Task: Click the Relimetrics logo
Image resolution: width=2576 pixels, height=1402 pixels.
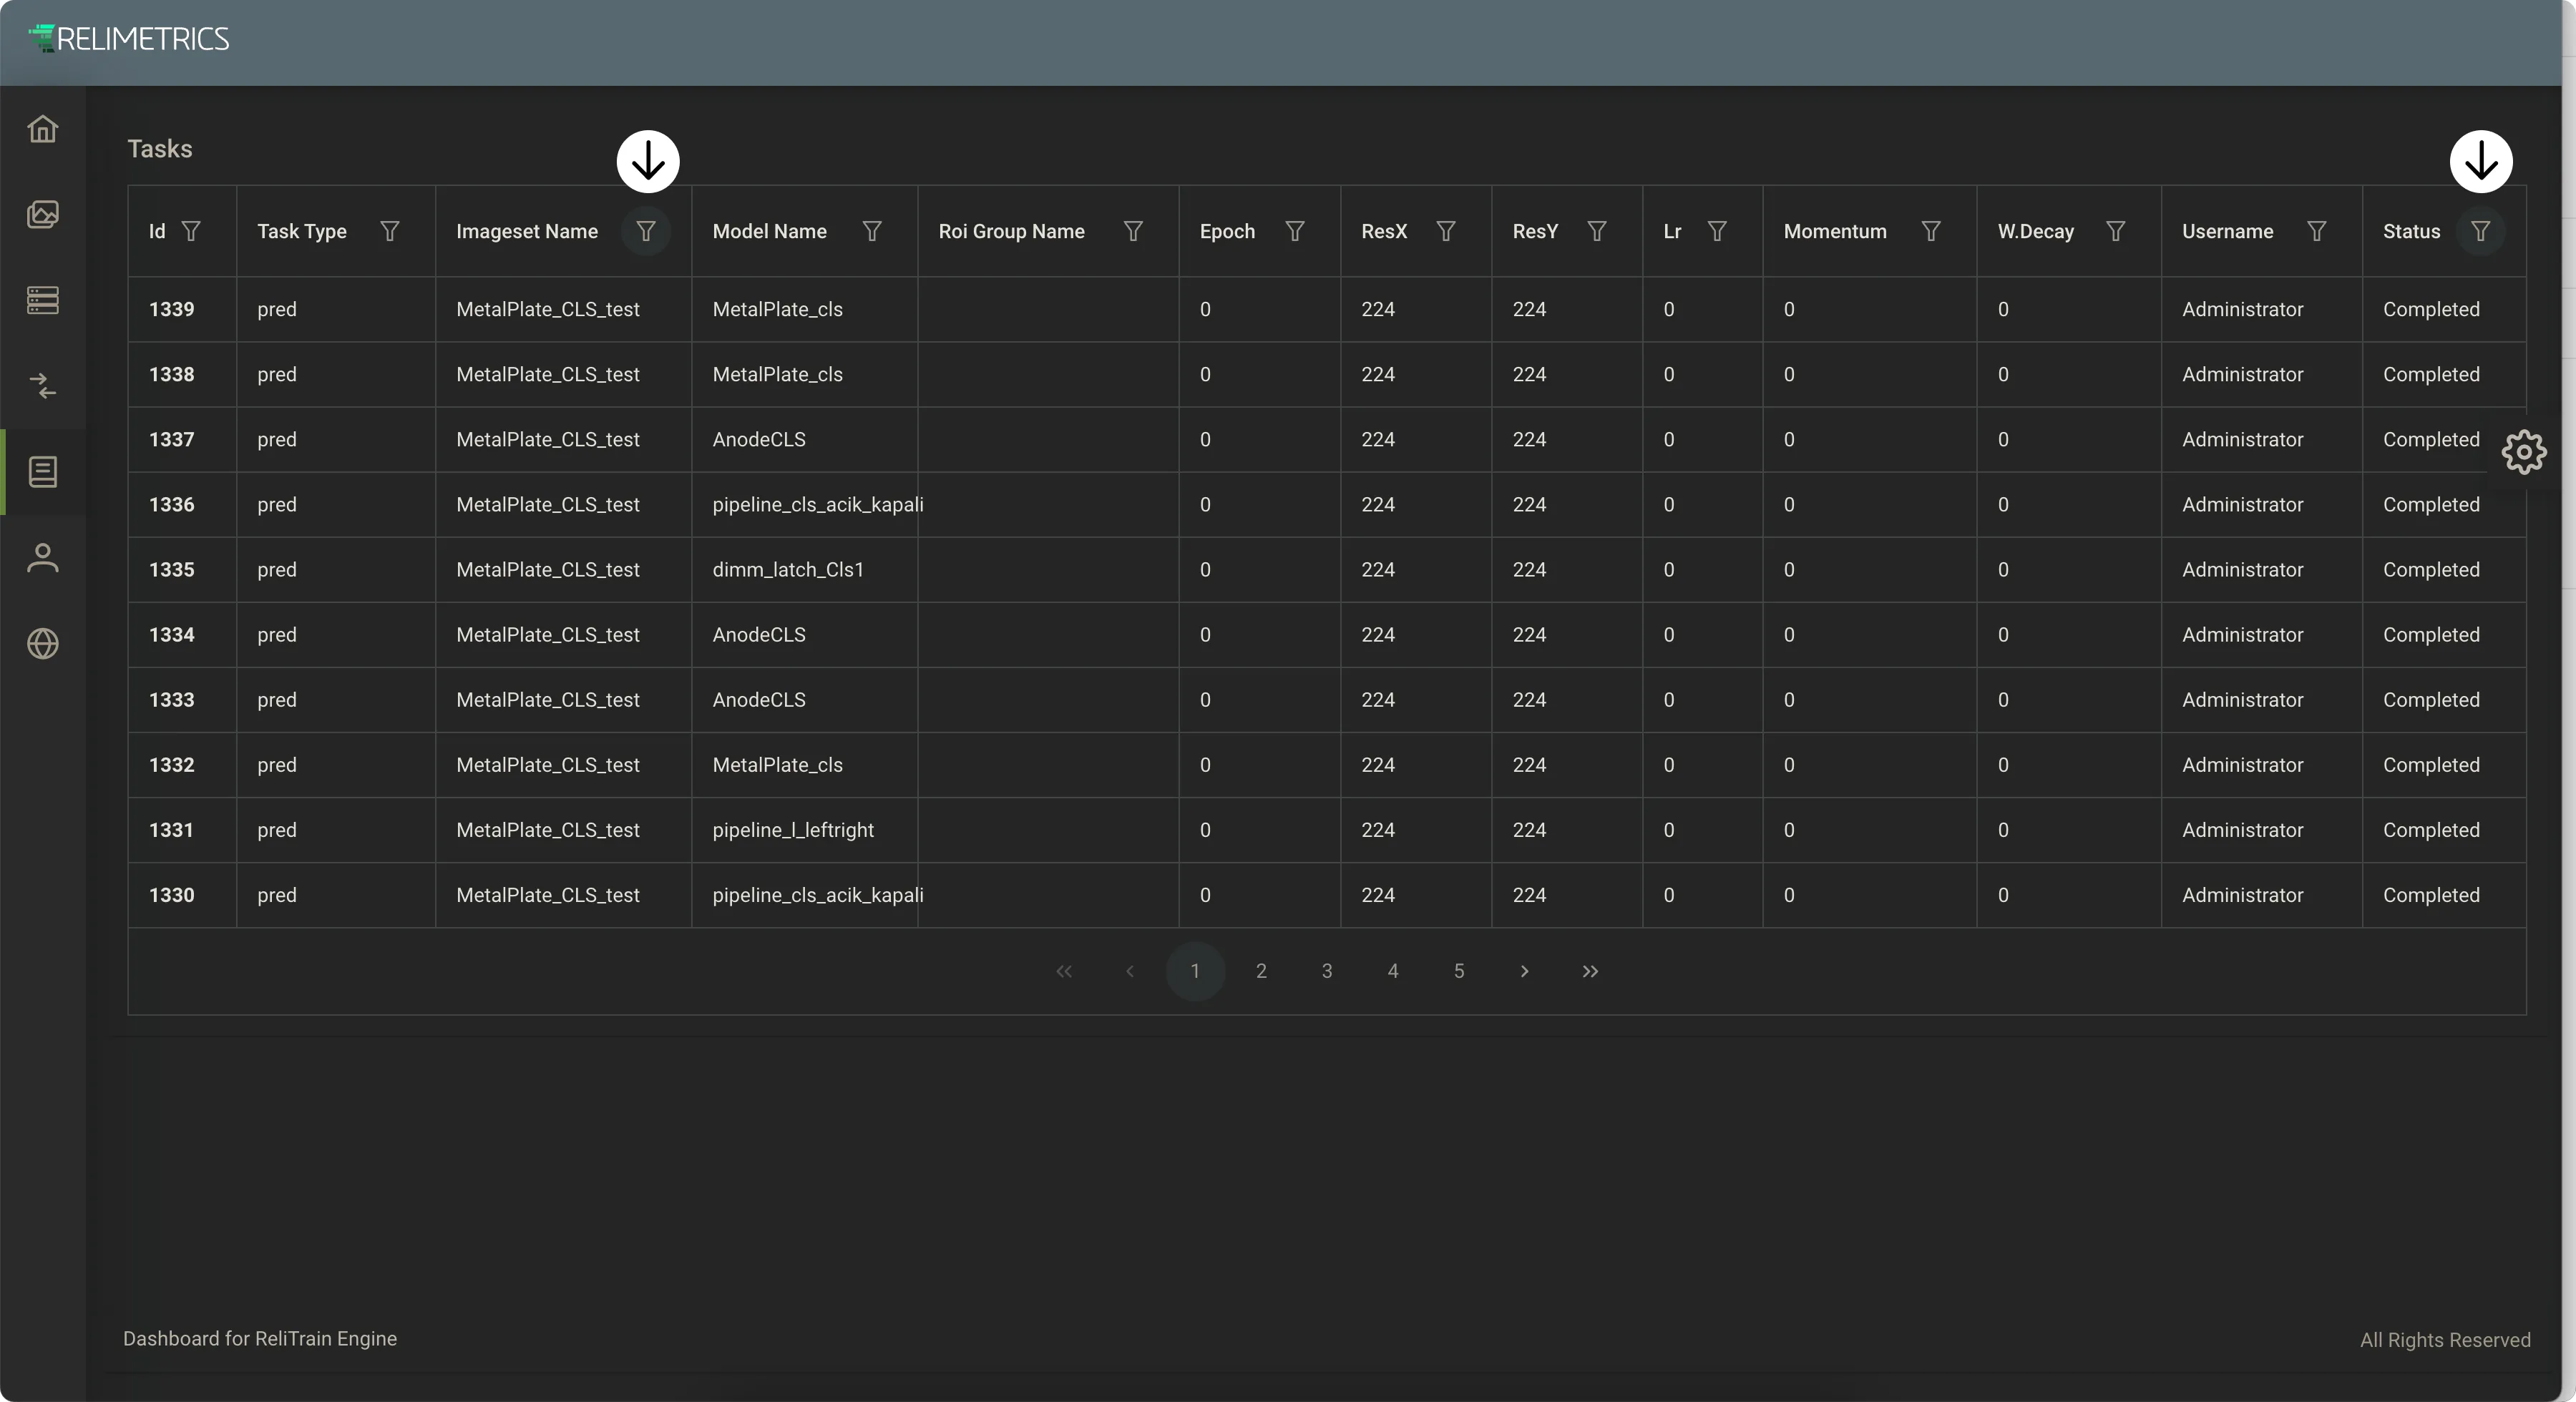Action: [129, 39]
